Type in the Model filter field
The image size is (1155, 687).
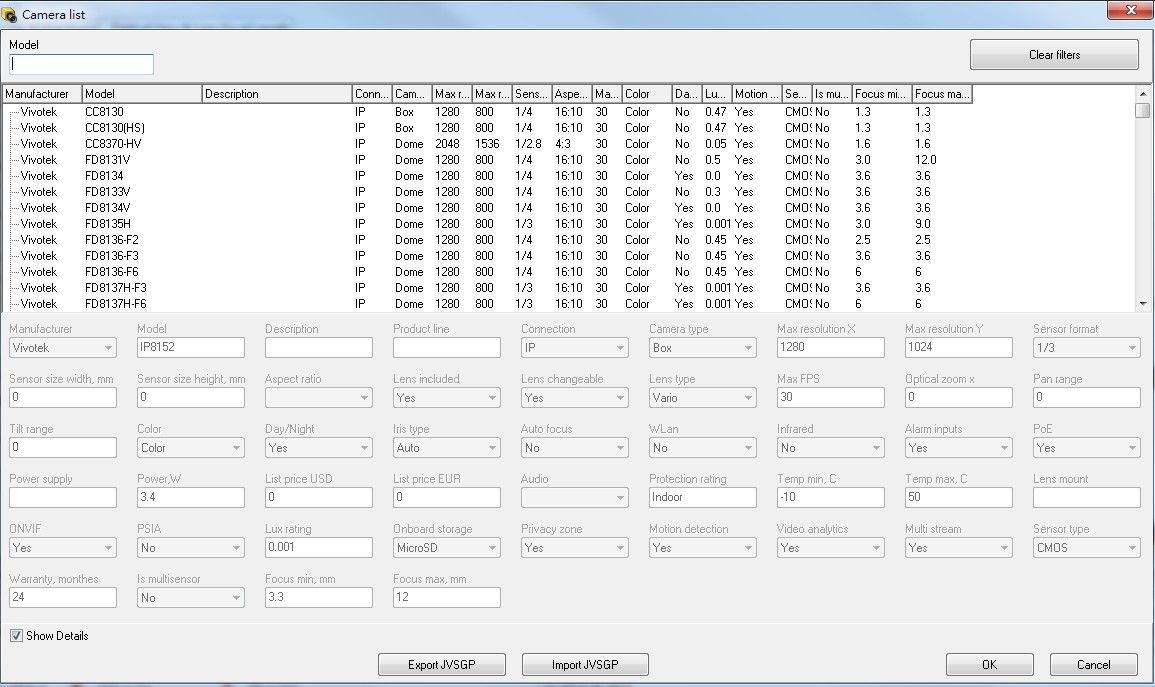click(x=81, y=64)
